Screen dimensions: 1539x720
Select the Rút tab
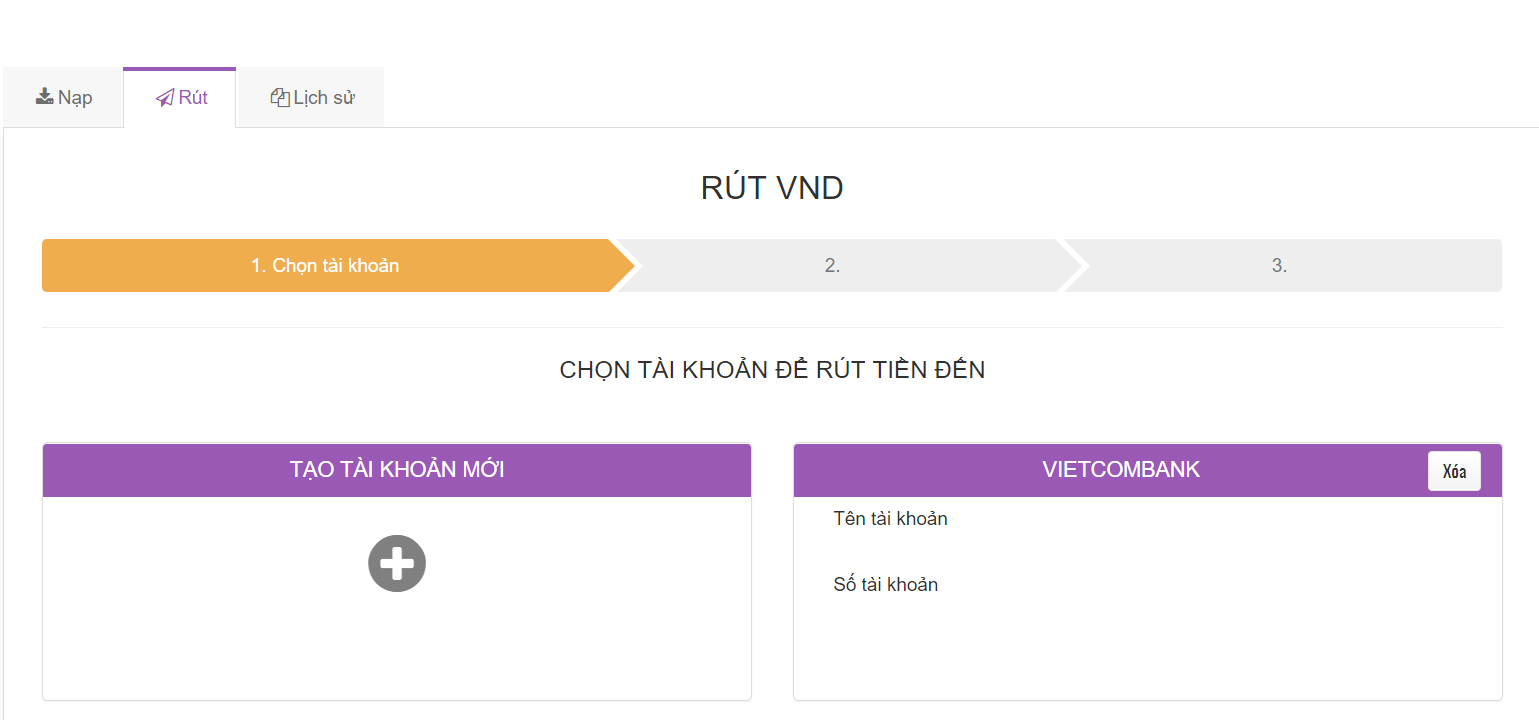[x=180, y=98]
